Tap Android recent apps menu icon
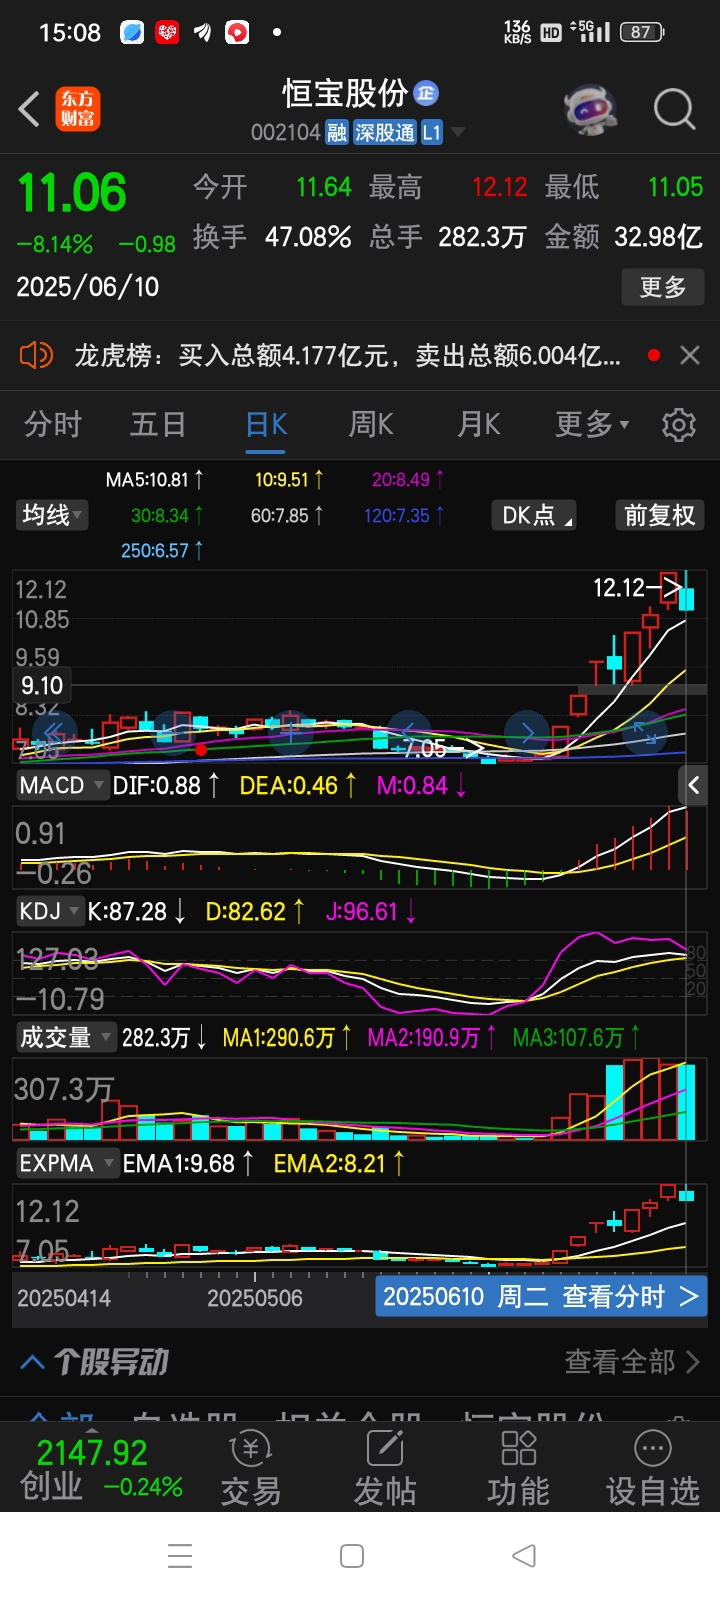 pyautogui.click(x=180, y=1556)
